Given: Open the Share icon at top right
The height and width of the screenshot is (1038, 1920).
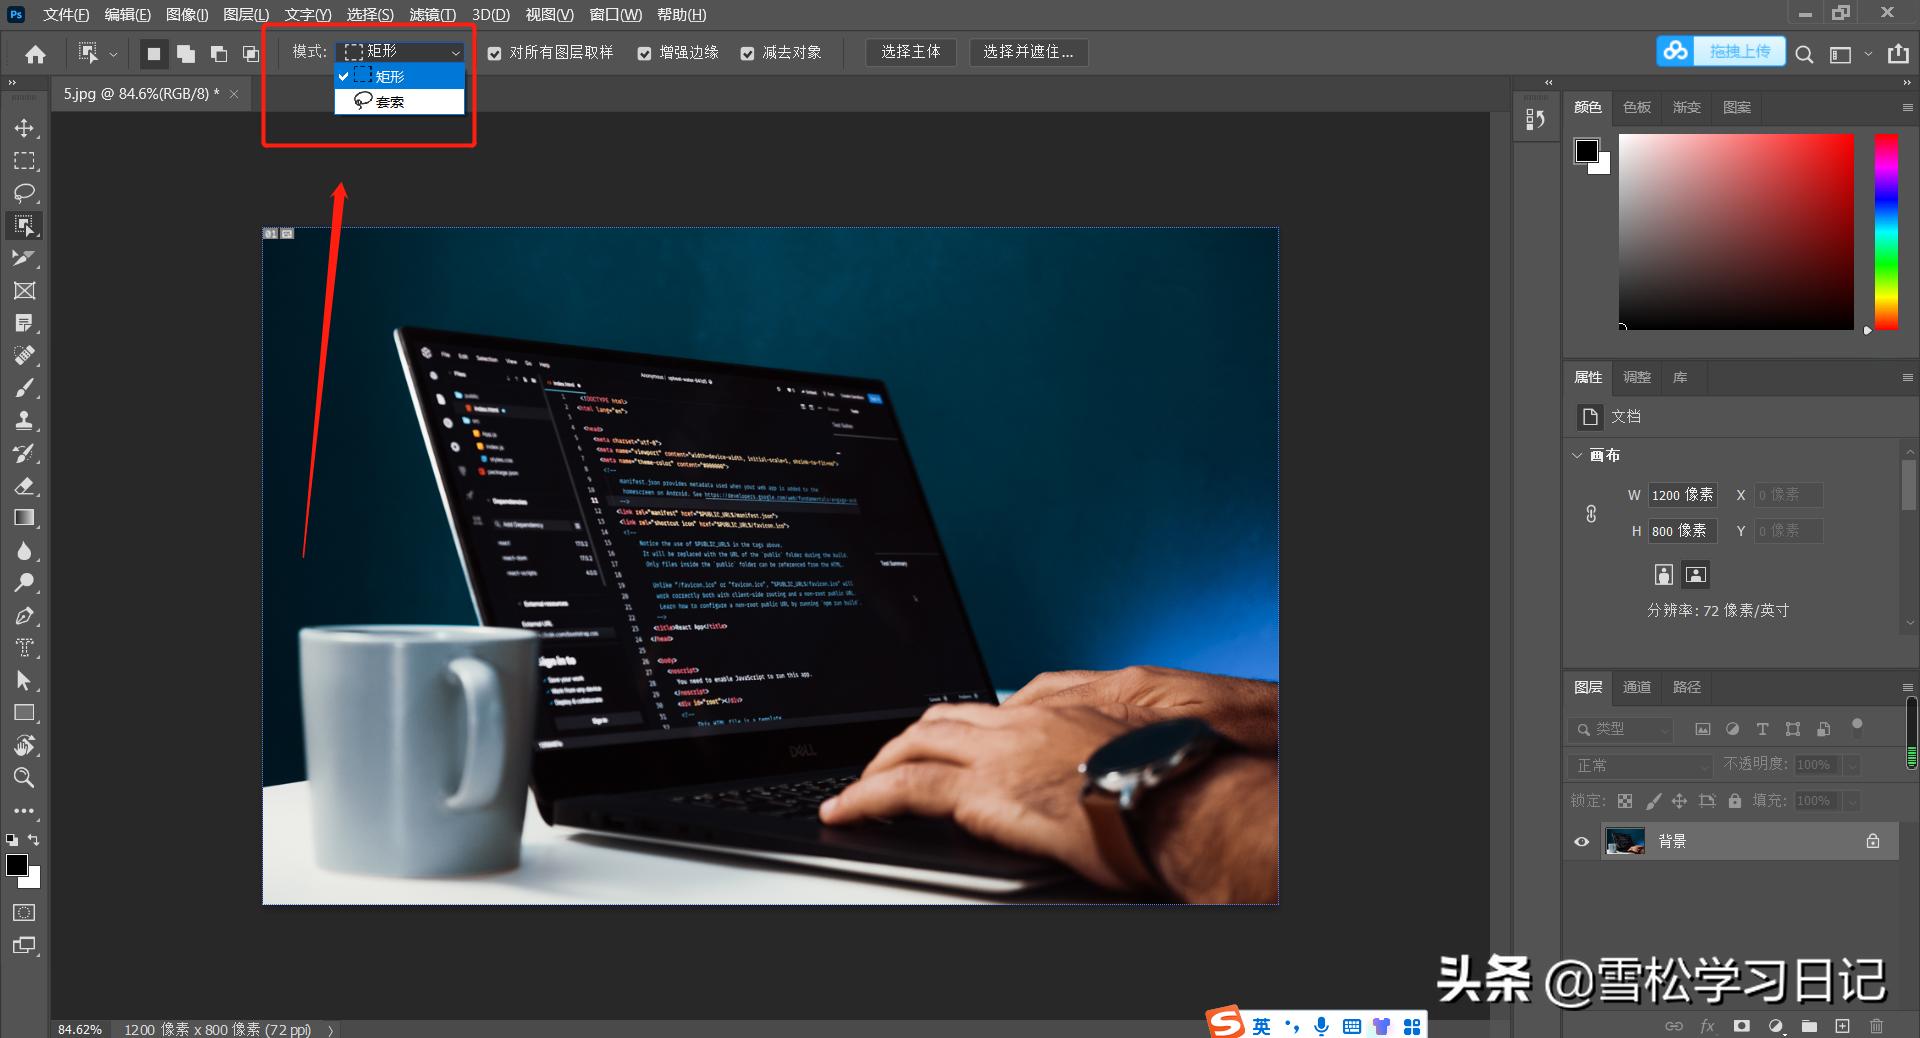Looking at the screenshot, I should point(1898,54).
